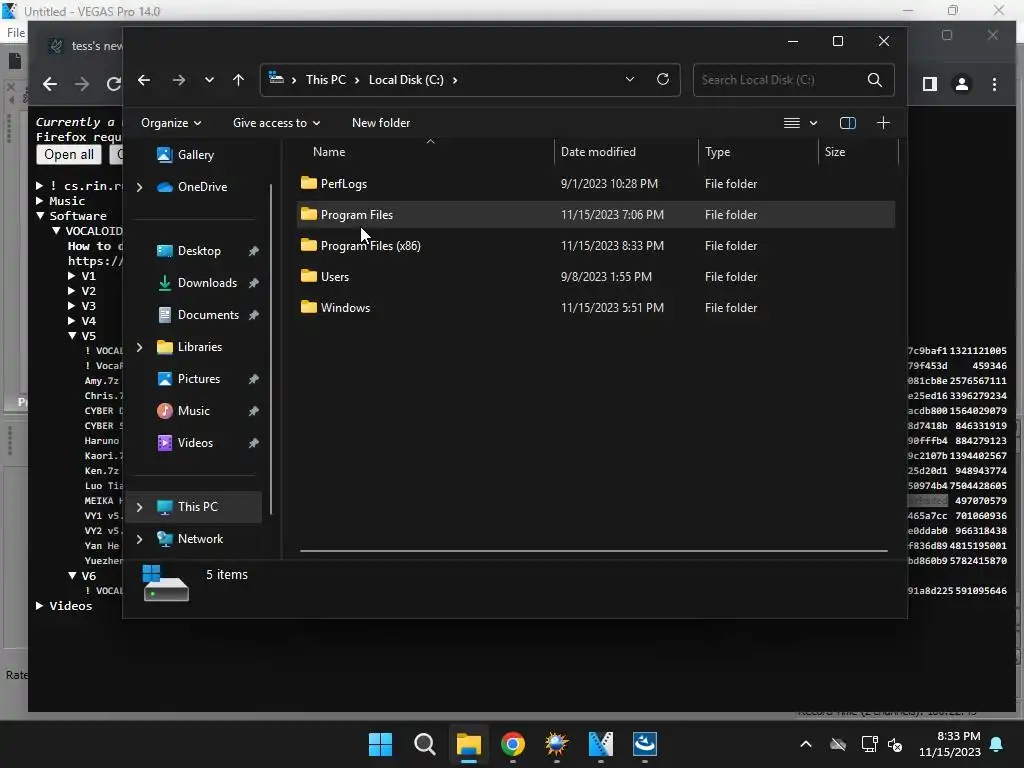The width and height of the screenshot is (1024, 768).
Task: Open VEGAS Pro from the taskbar
Action: 601,744
